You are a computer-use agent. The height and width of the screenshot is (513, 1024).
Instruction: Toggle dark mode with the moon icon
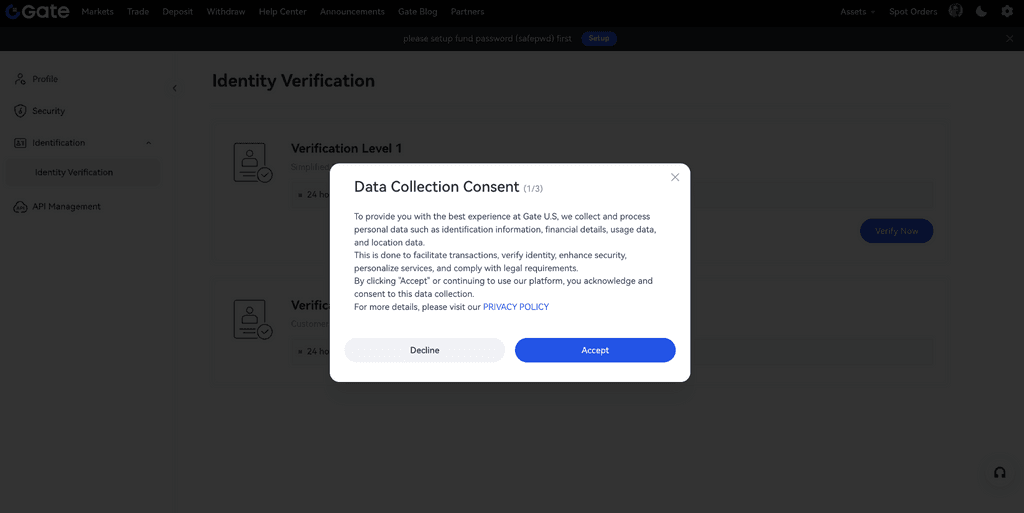pos(981,11)
